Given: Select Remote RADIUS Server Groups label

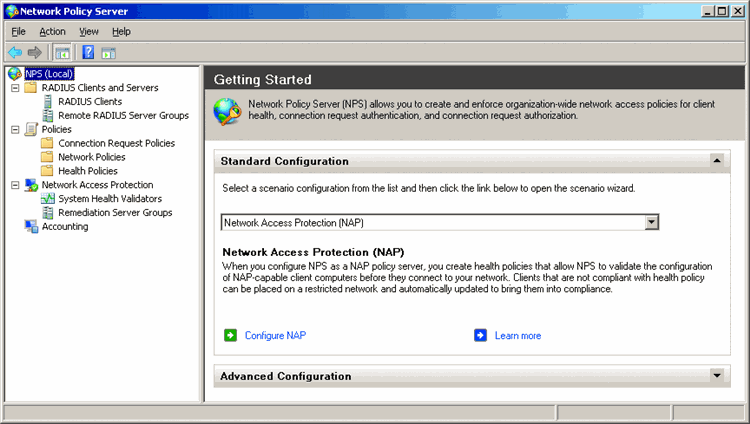Looking at the screenshot, I should click(x=123, y=115).
